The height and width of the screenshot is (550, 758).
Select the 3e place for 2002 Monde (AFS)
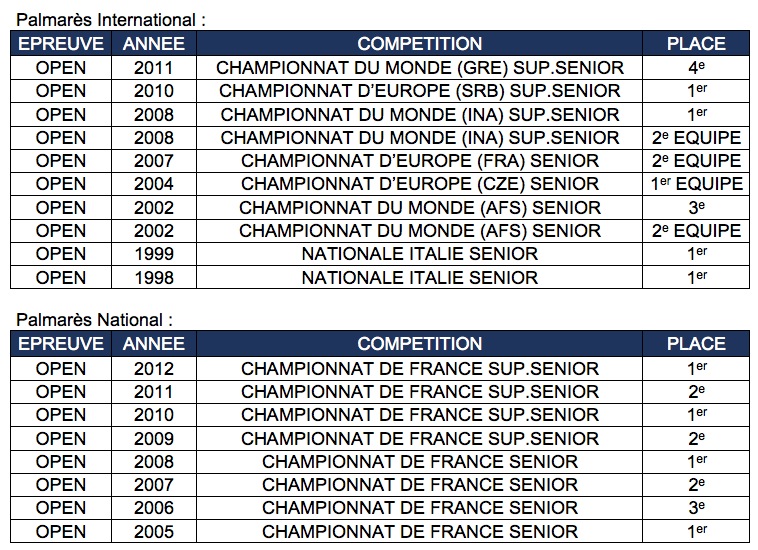(696, 207)
